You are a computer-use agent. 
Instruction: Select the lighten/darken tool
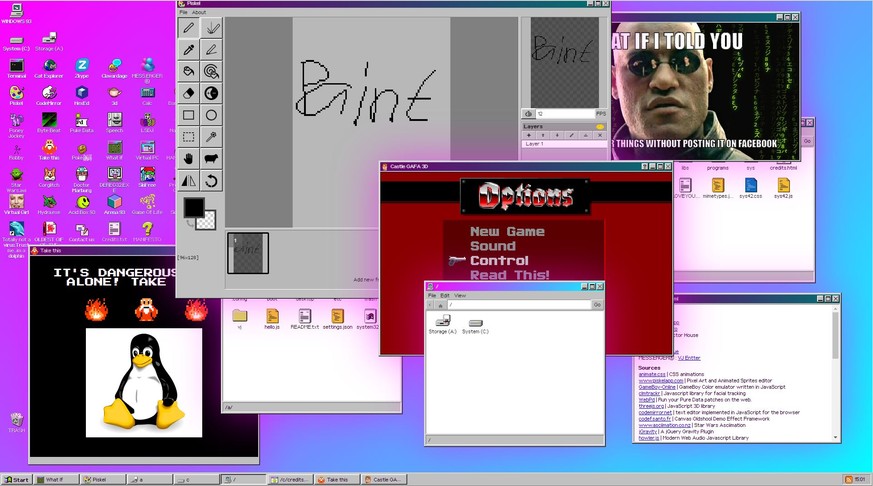coord(211,93)
